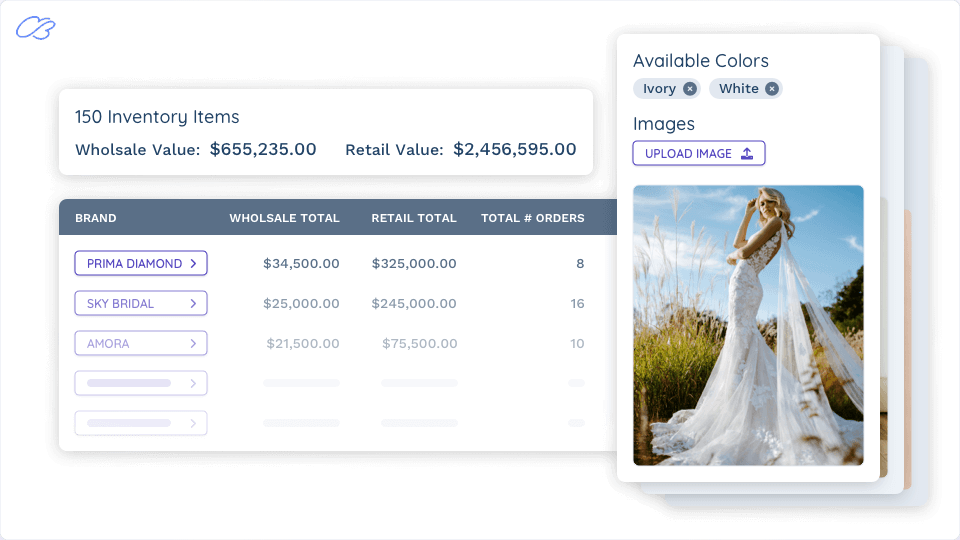Screen dimensions: 960x540
Task: Select the Total # Orders header
Action: [x=532, y=218]
